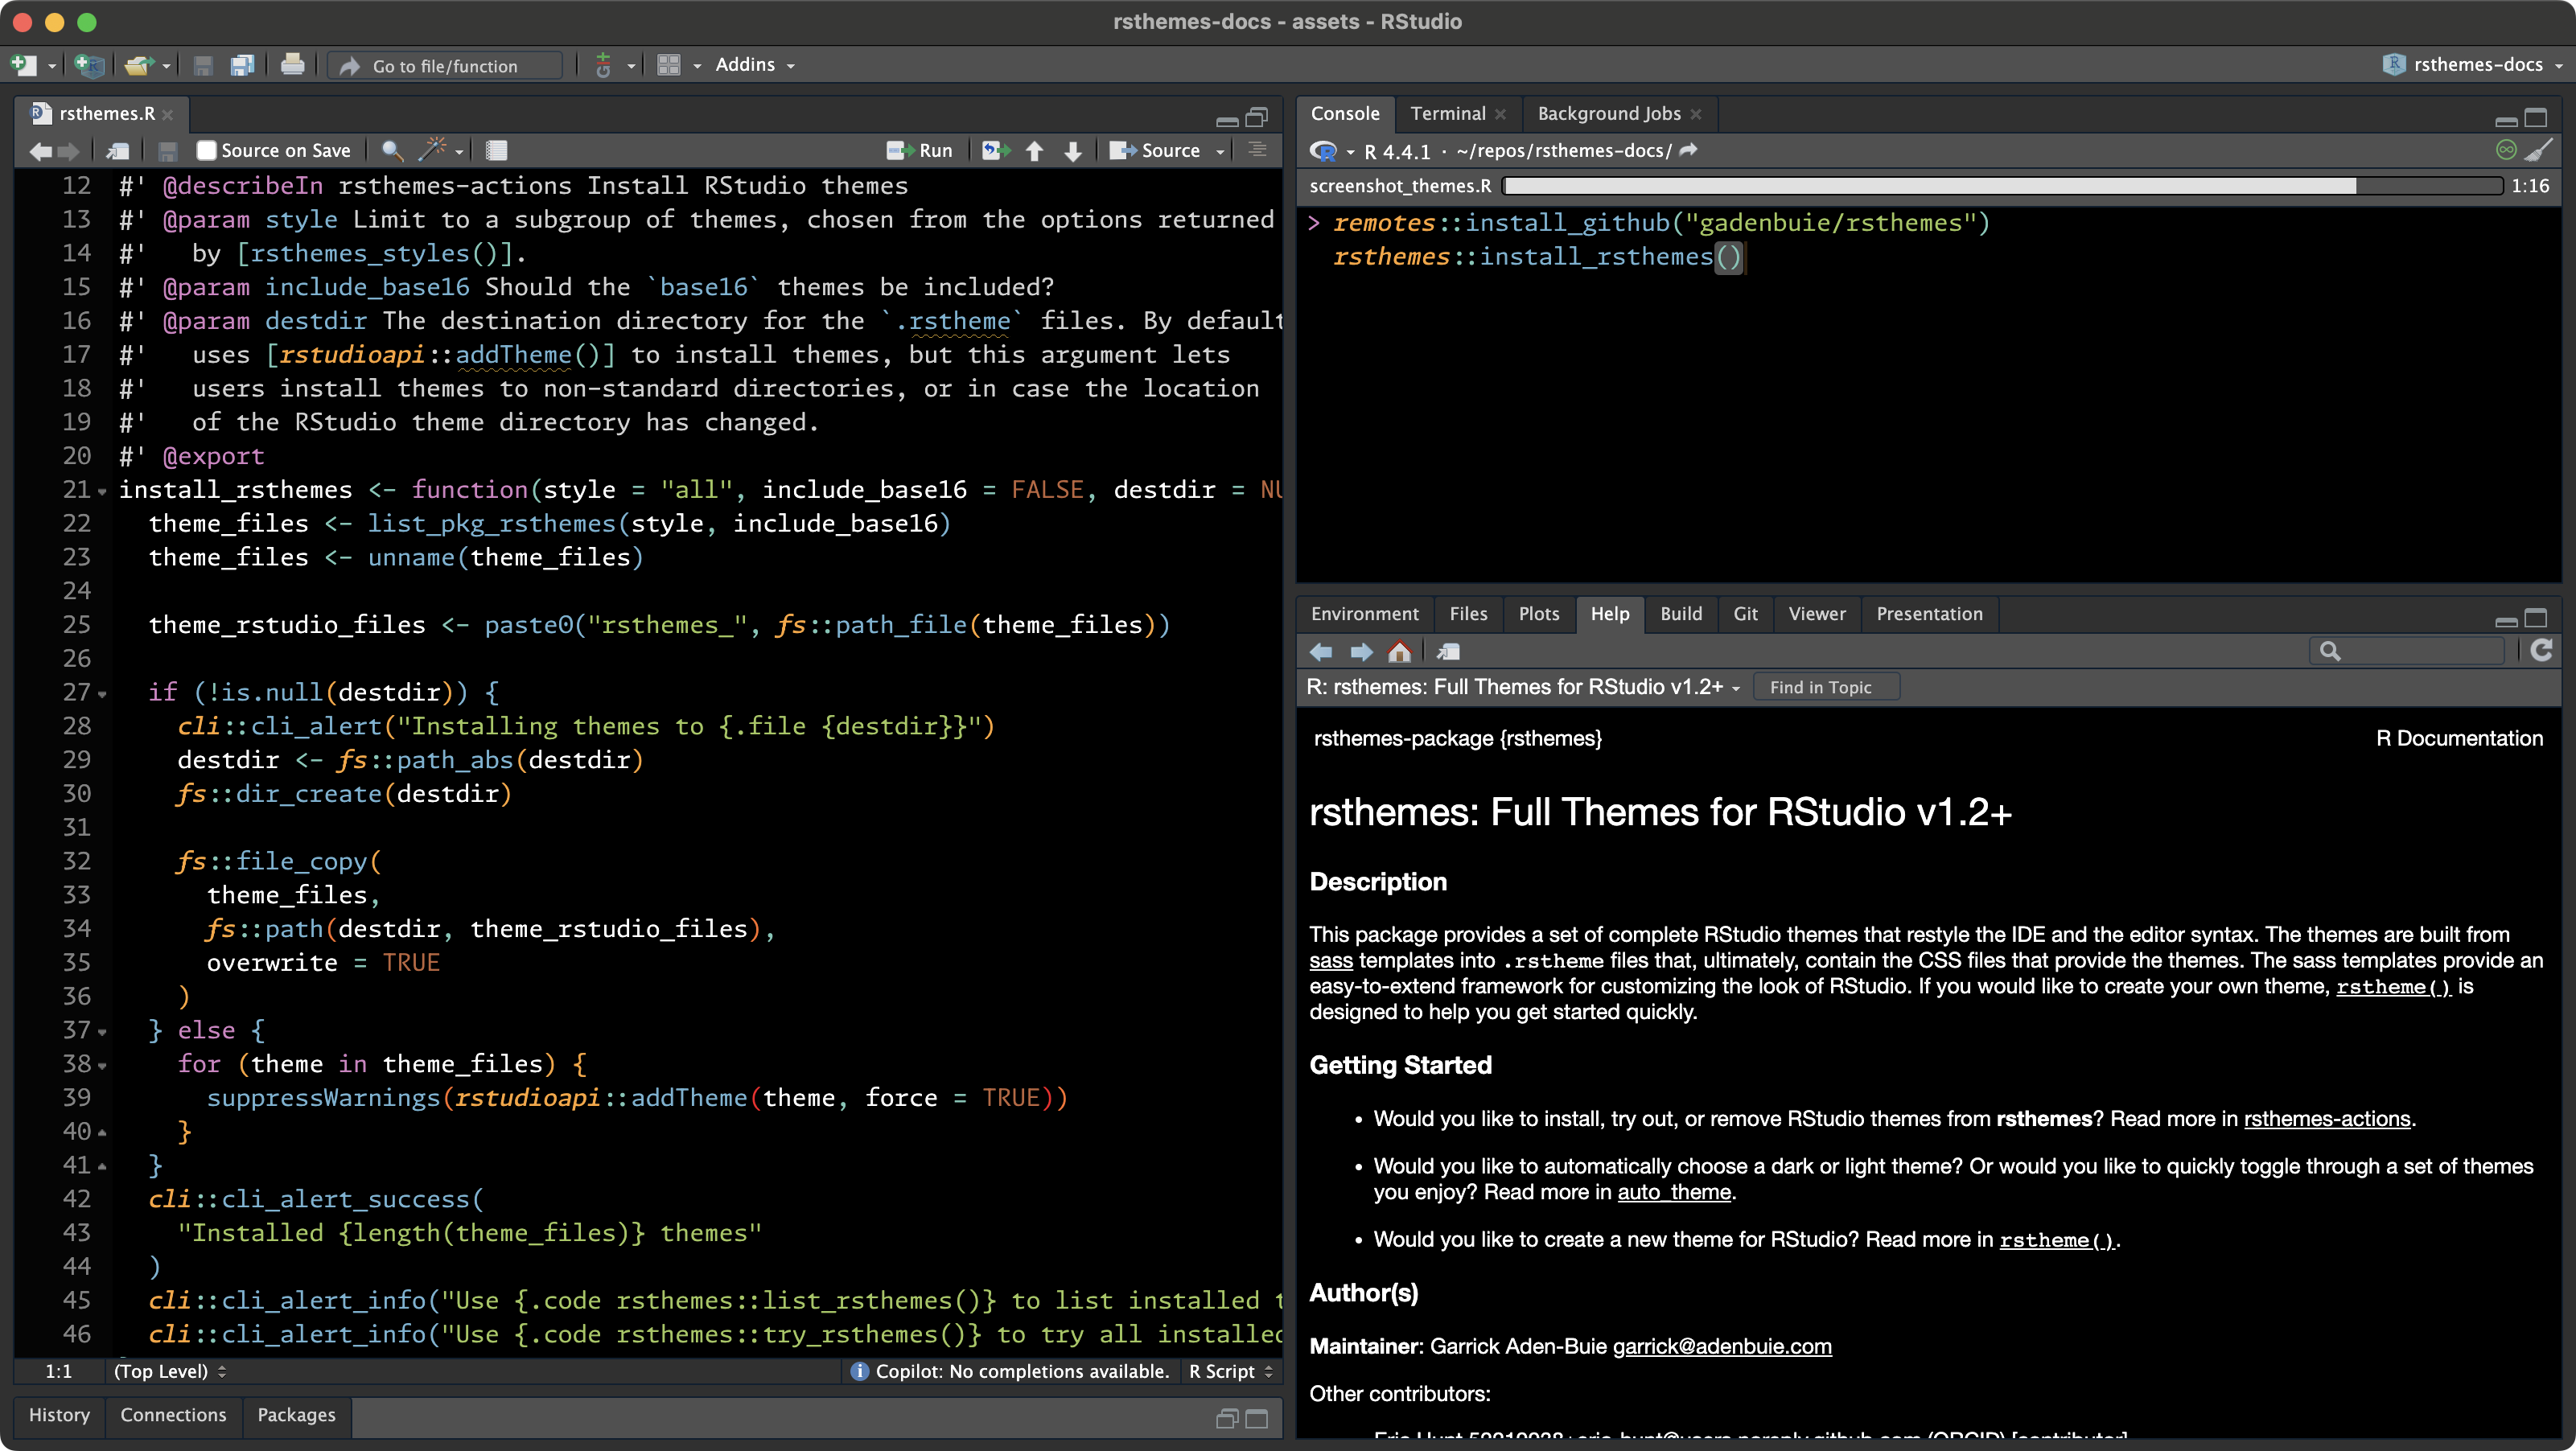Toggle code fold arrow on line 27
This screenshot has height=1451, width=2576.
pos(102,693)
